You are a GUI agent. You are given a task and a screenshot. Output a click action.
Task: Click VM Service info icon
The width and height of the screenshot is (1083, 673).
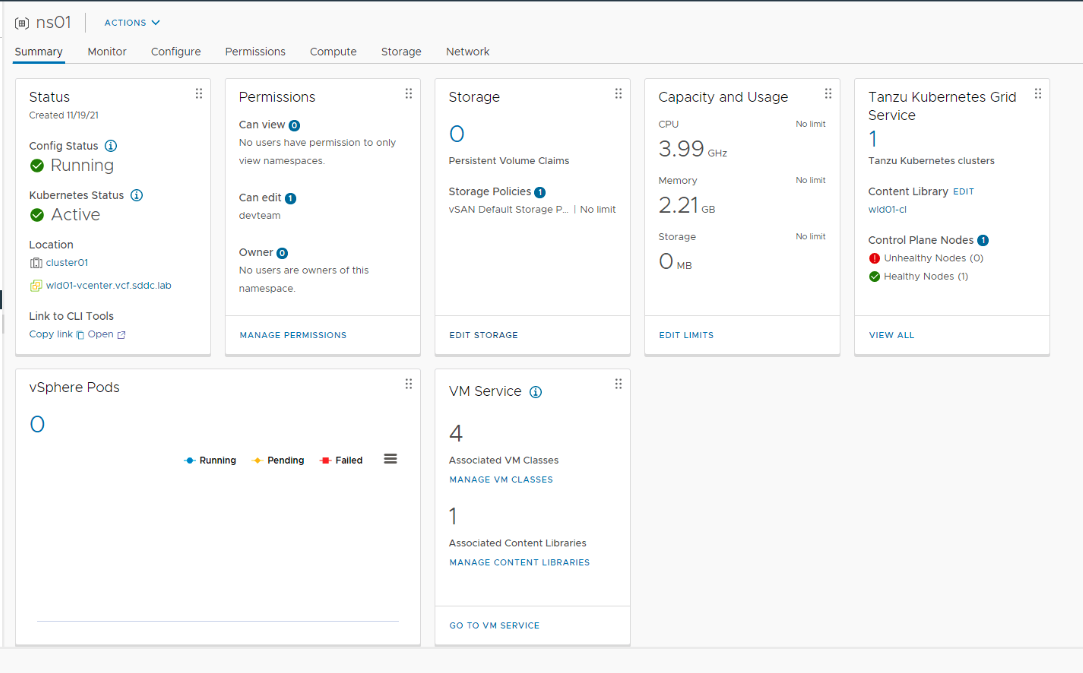535,392
